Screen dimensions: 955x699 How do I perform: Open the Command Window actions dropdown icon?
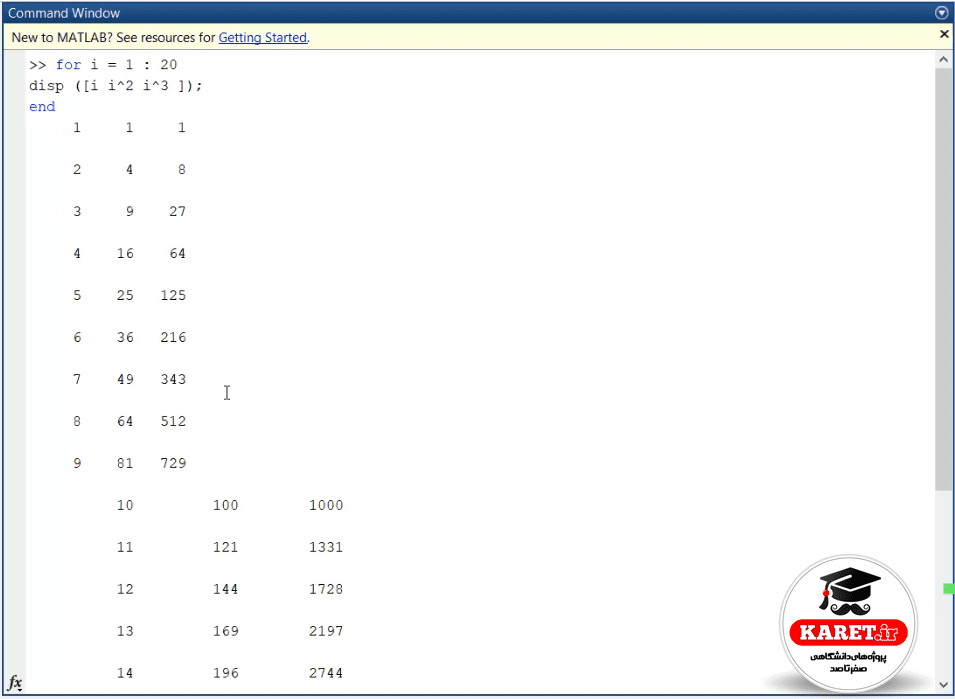942,13
